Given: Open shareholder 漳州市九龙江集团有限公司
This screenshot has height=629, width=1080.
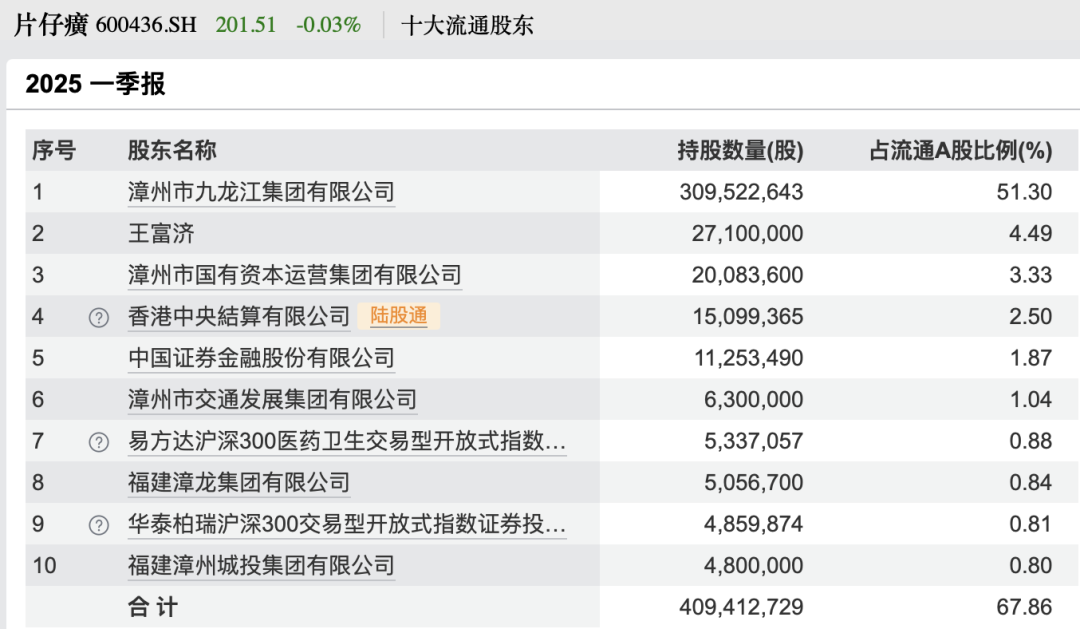Looking at the screenshot, I should [261, 192].
